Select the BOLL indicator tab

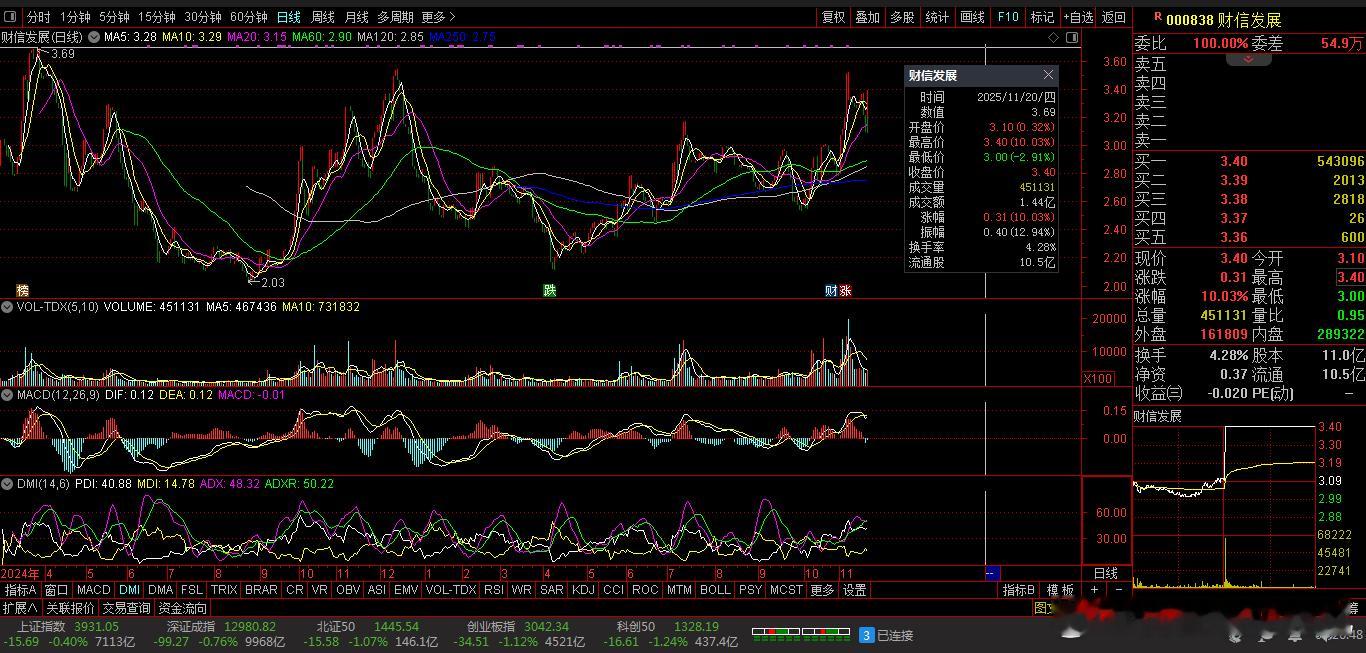714,590
